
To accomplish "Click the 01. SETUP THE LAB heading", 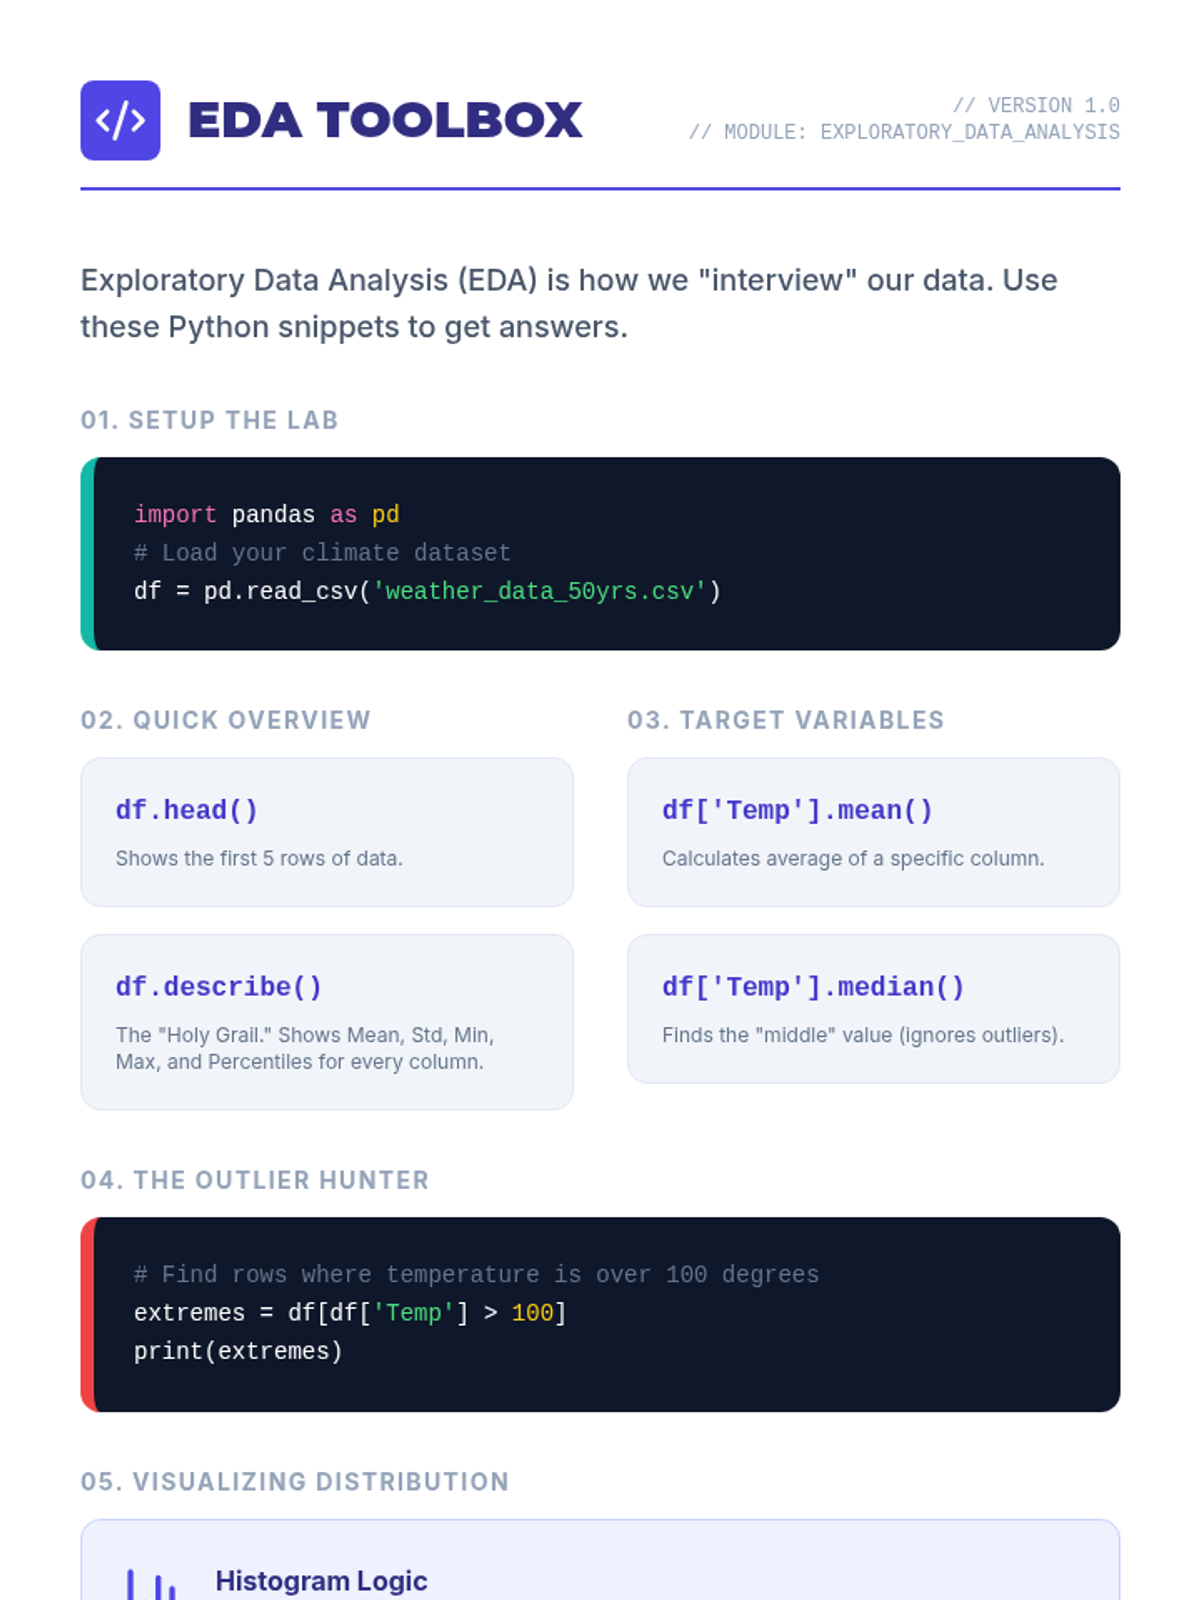I will pyautogui.click(x=210, y=420).
